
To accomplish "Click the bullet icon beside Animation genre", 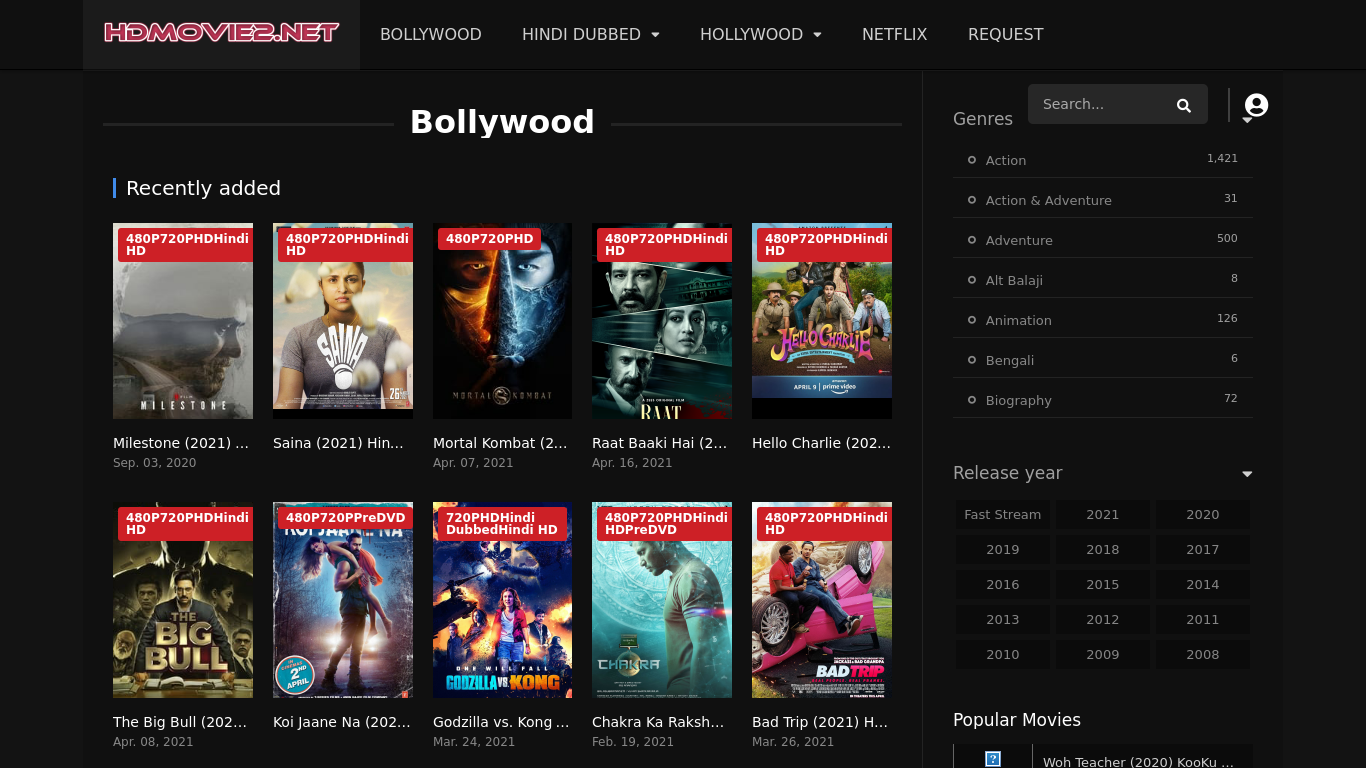I will click(x=971, y=319).
